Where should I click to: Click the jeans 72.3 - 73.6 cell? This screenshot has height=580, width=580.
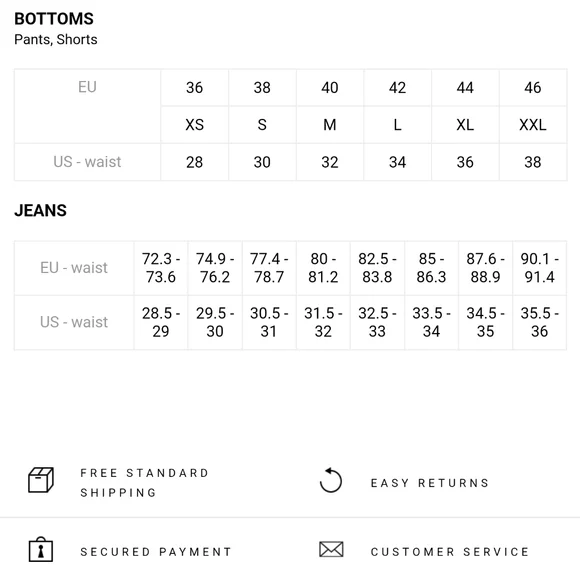pos(161,268)
